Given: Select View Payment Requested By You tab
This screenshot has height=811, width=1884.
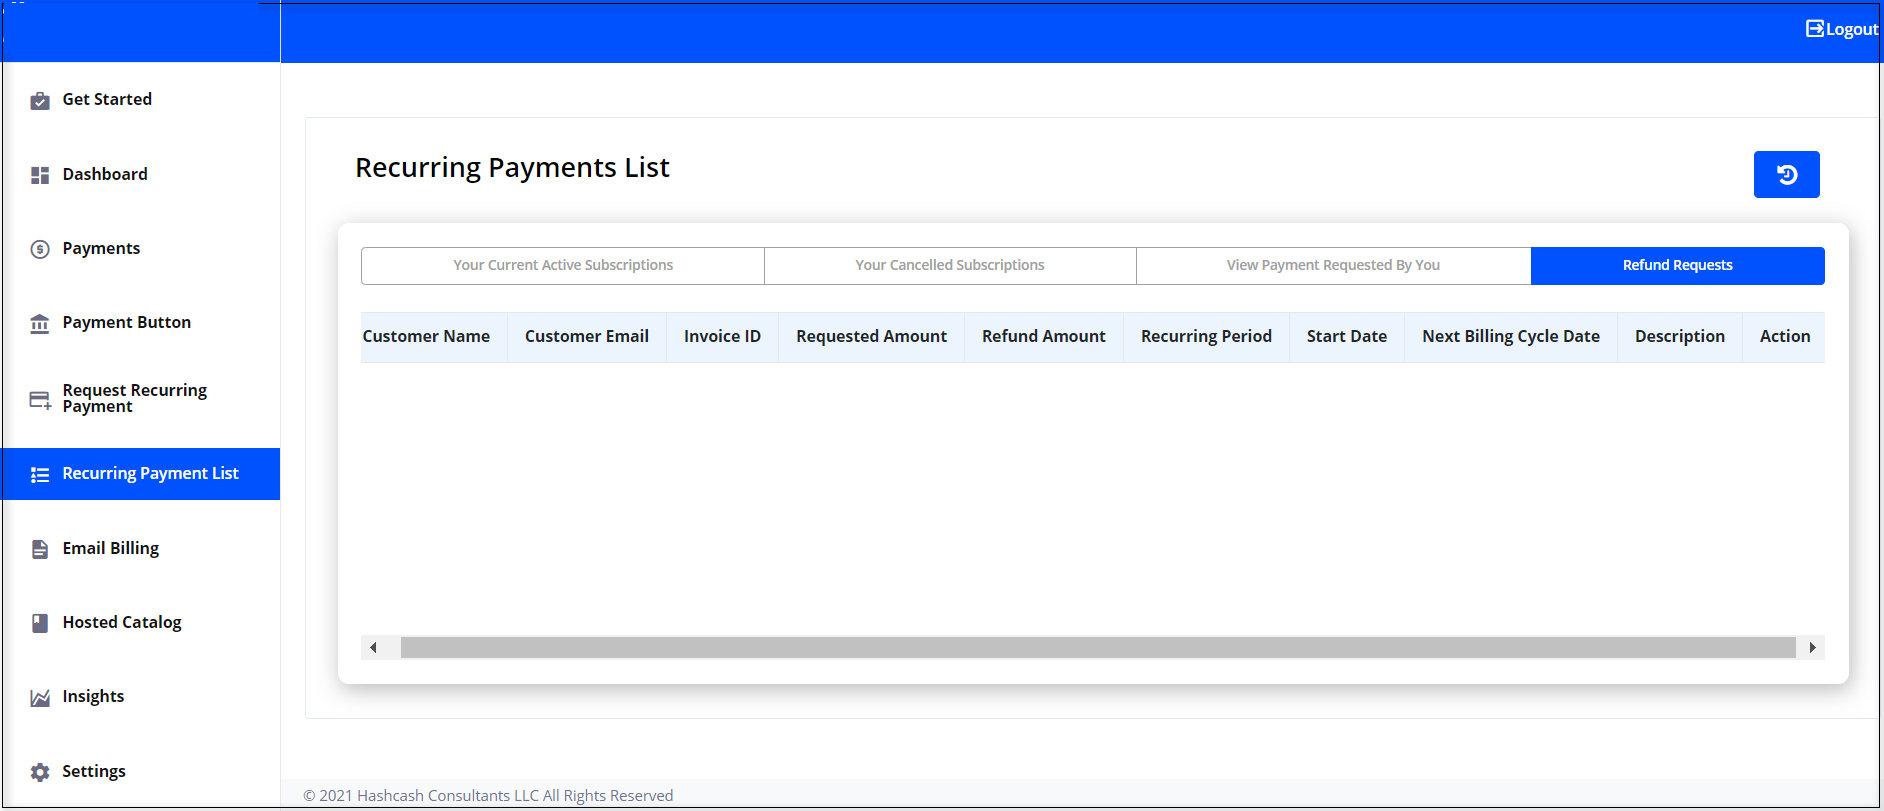Looking at the screenshot, I should (1332, 265).
